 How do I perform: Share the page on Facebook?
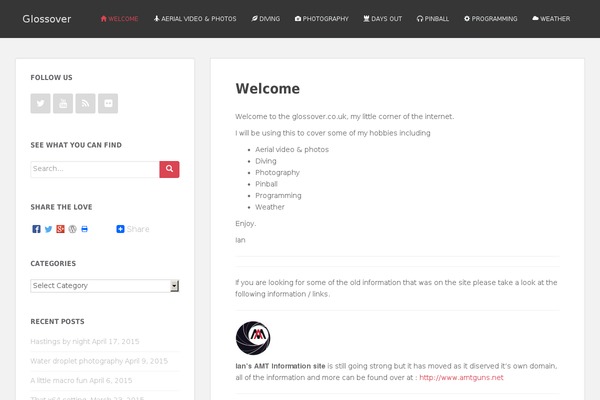point(36,229)
